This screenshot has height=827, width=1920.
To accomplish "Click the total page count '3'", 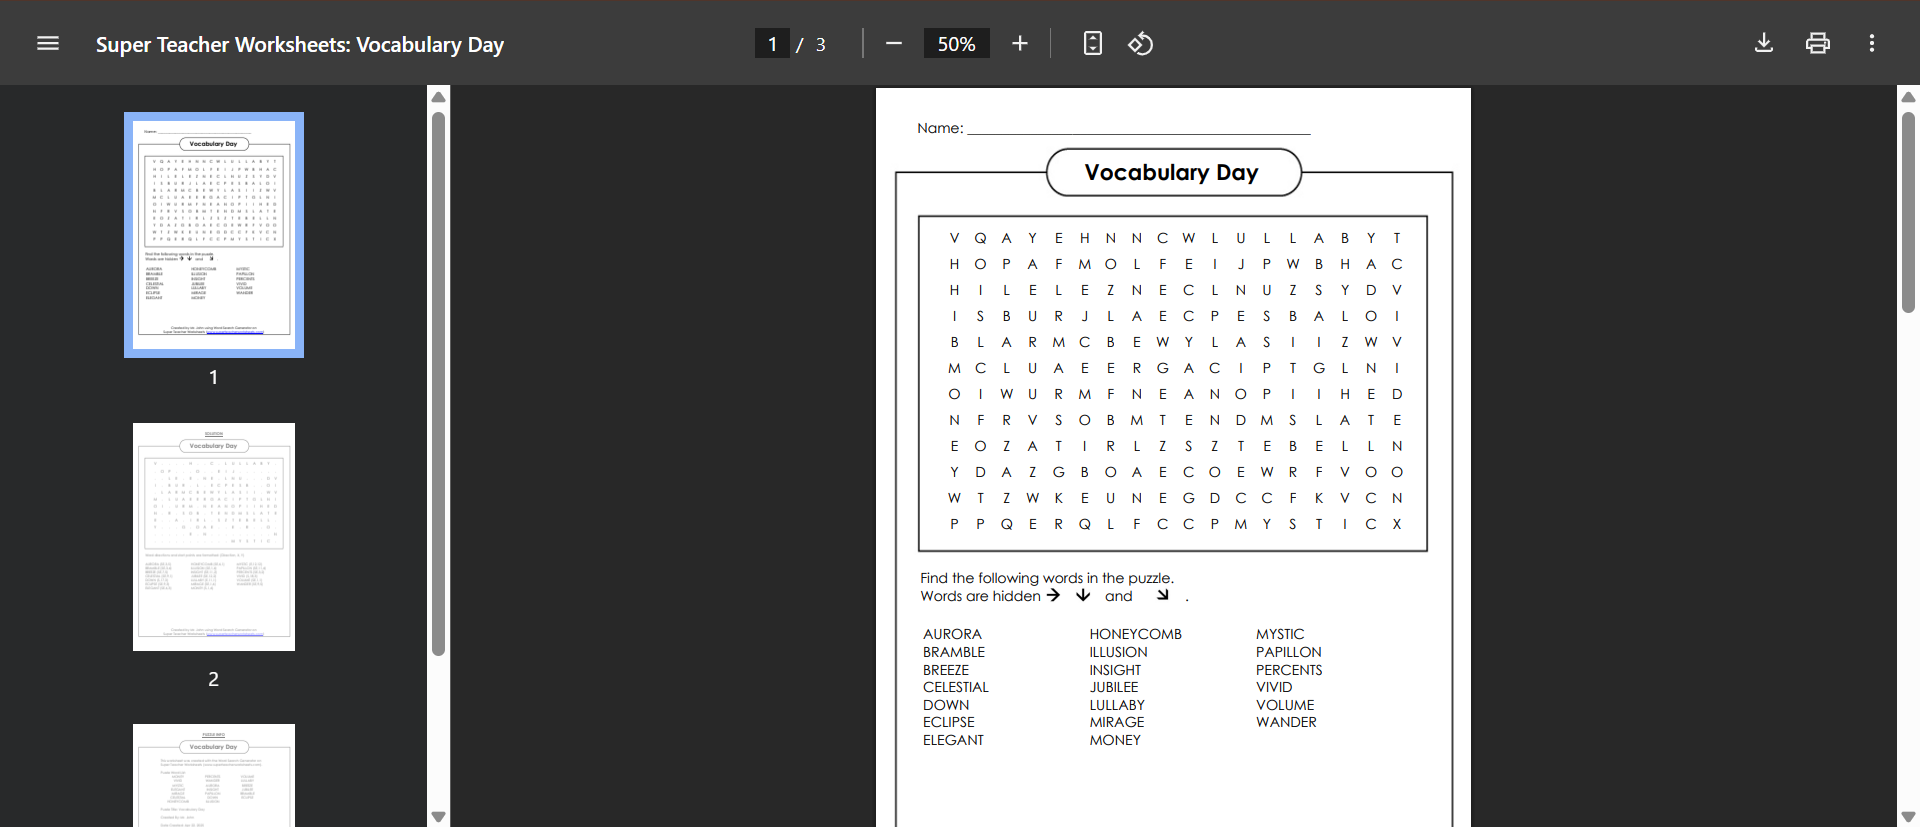I will 821,45.
